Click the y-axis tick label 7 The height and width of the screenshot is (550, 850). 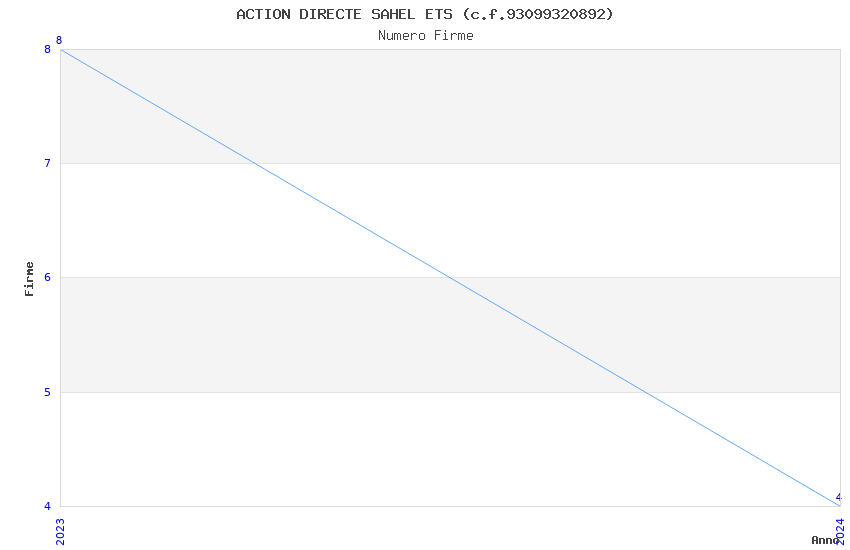pos(47,163)
